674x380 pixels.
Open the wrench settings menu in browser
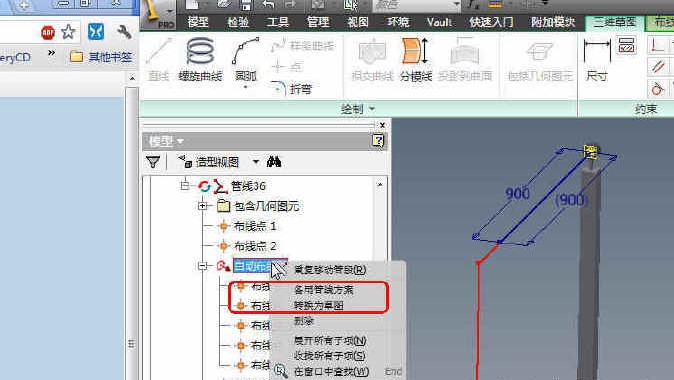[x=124, y=32]
